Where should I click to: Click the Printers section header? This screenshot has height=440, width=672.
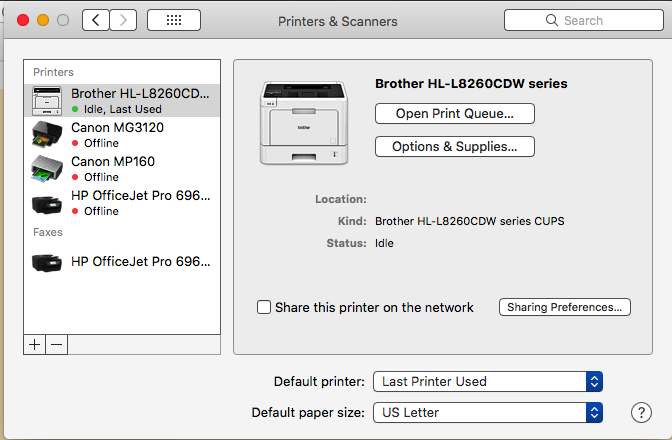click(x=53, y=72)
